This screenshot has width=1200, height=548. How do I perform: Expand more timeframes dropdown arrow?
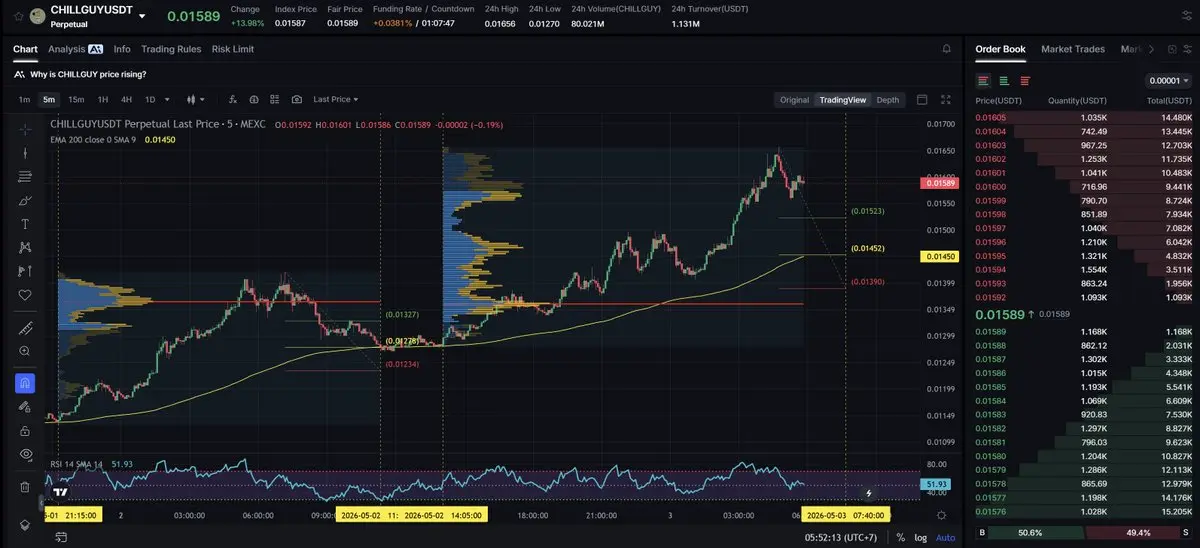[x=167, y=100]
